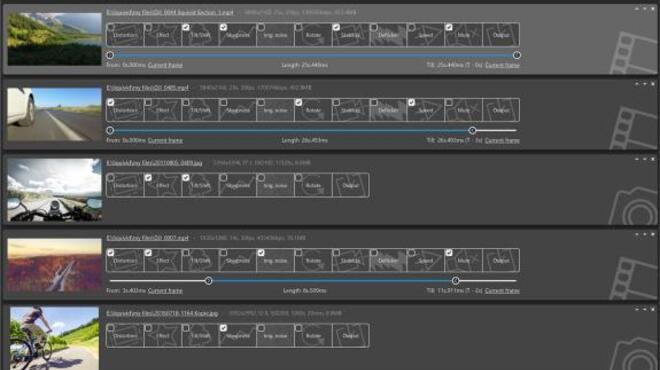Open the Stabilize tile on the aerial road clip
Viewport: 660px width, 370px height.
pos(351,261)
